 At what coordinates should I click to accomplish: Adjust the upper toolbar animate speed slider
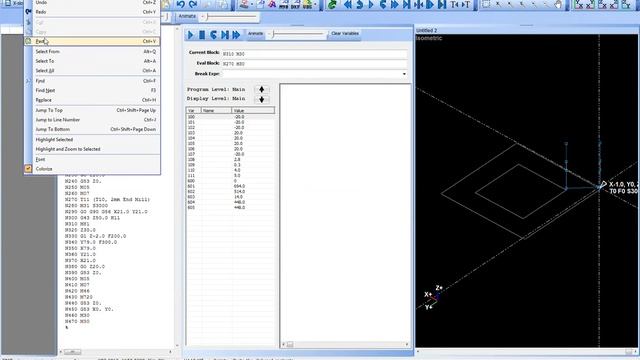(x=230, y=17)
